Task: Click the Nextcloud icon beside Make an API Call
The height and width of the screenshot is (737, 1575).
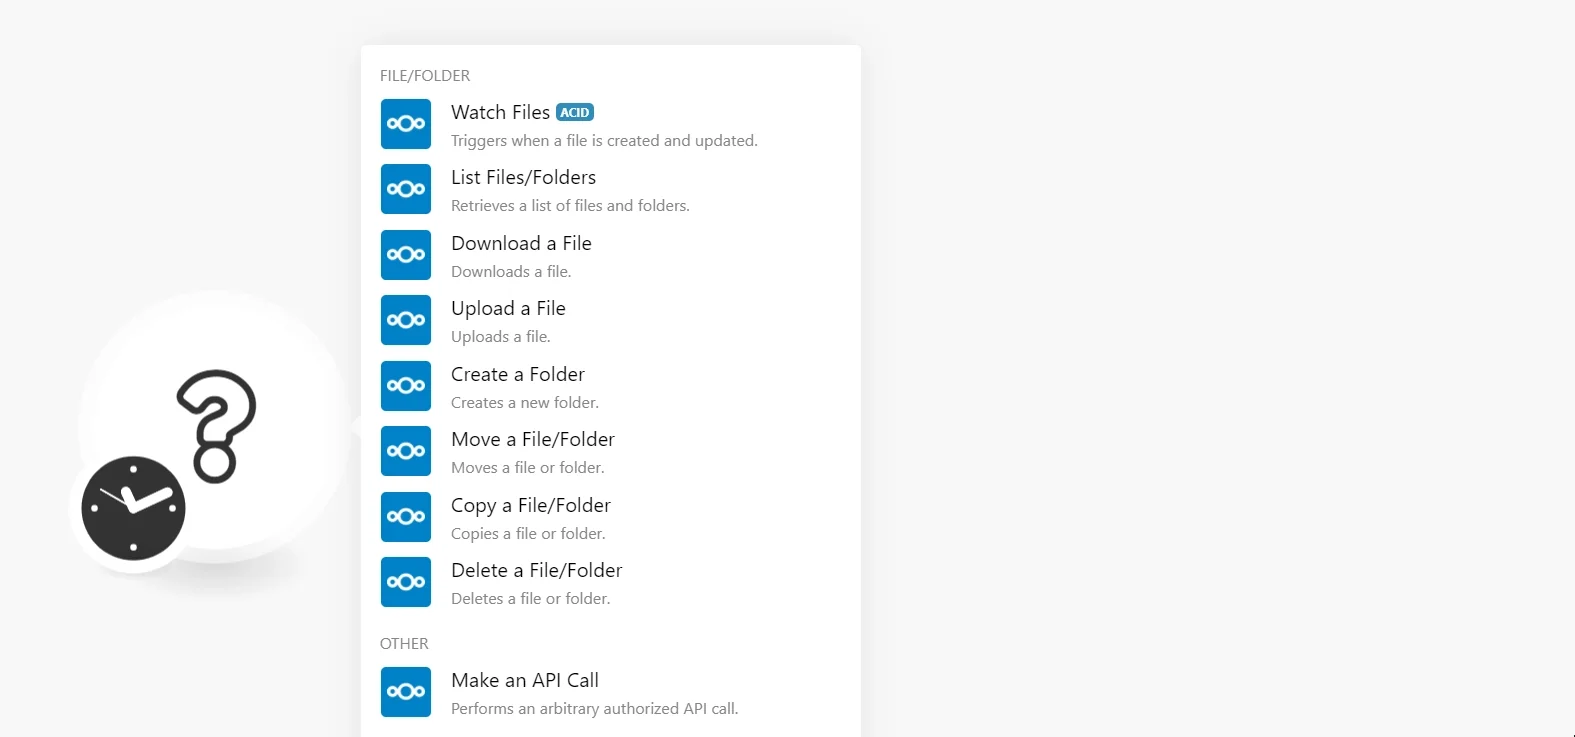Action: 406,692
